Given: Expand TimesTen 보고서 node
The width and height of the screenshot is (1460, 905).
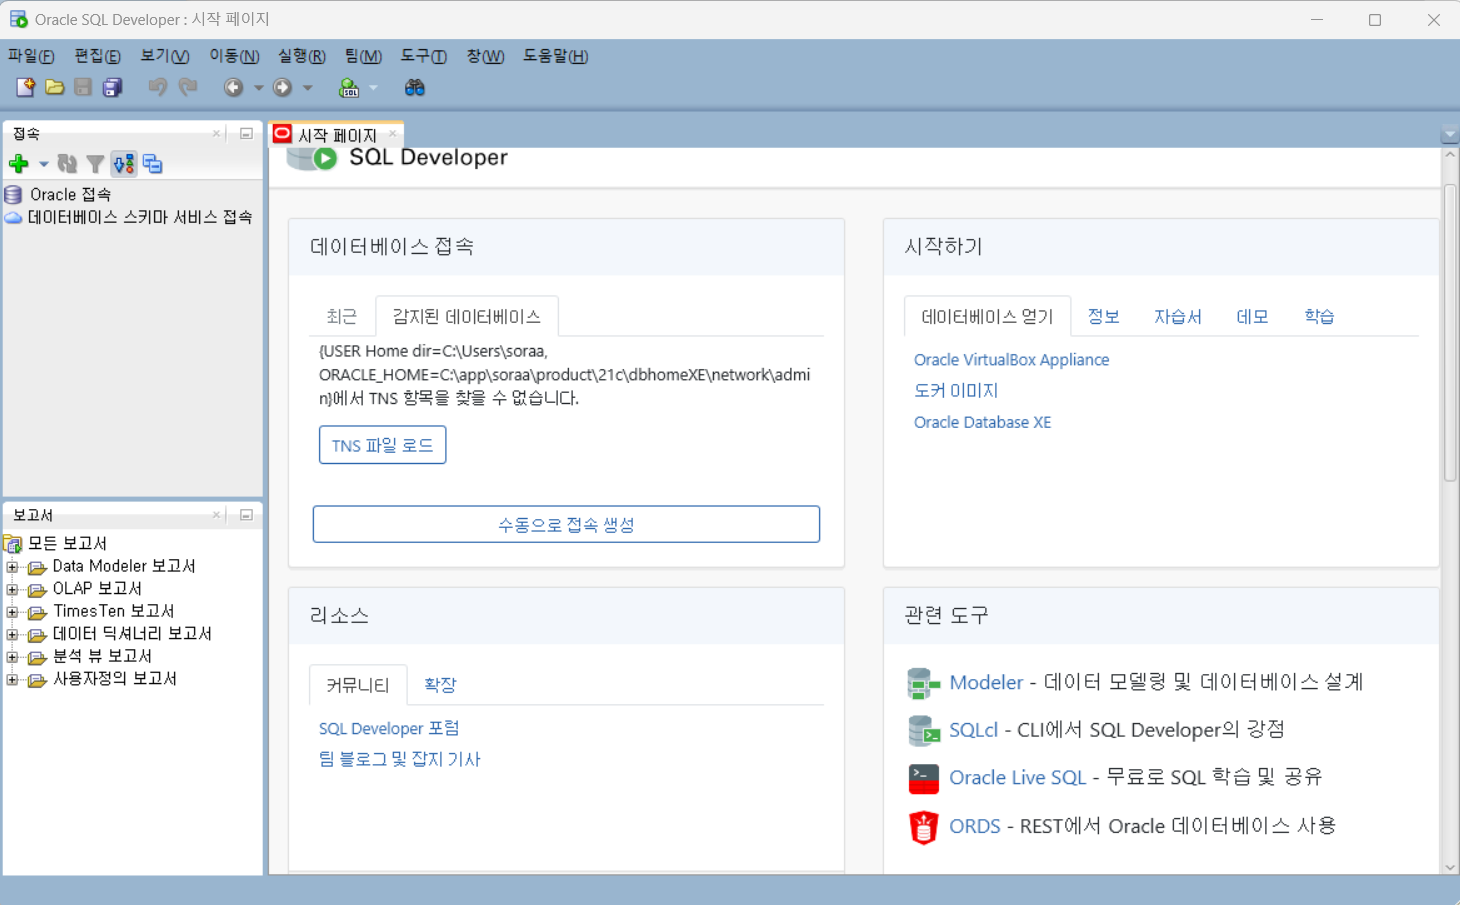Looking at the screenshot, I should (x=12, y=612).
